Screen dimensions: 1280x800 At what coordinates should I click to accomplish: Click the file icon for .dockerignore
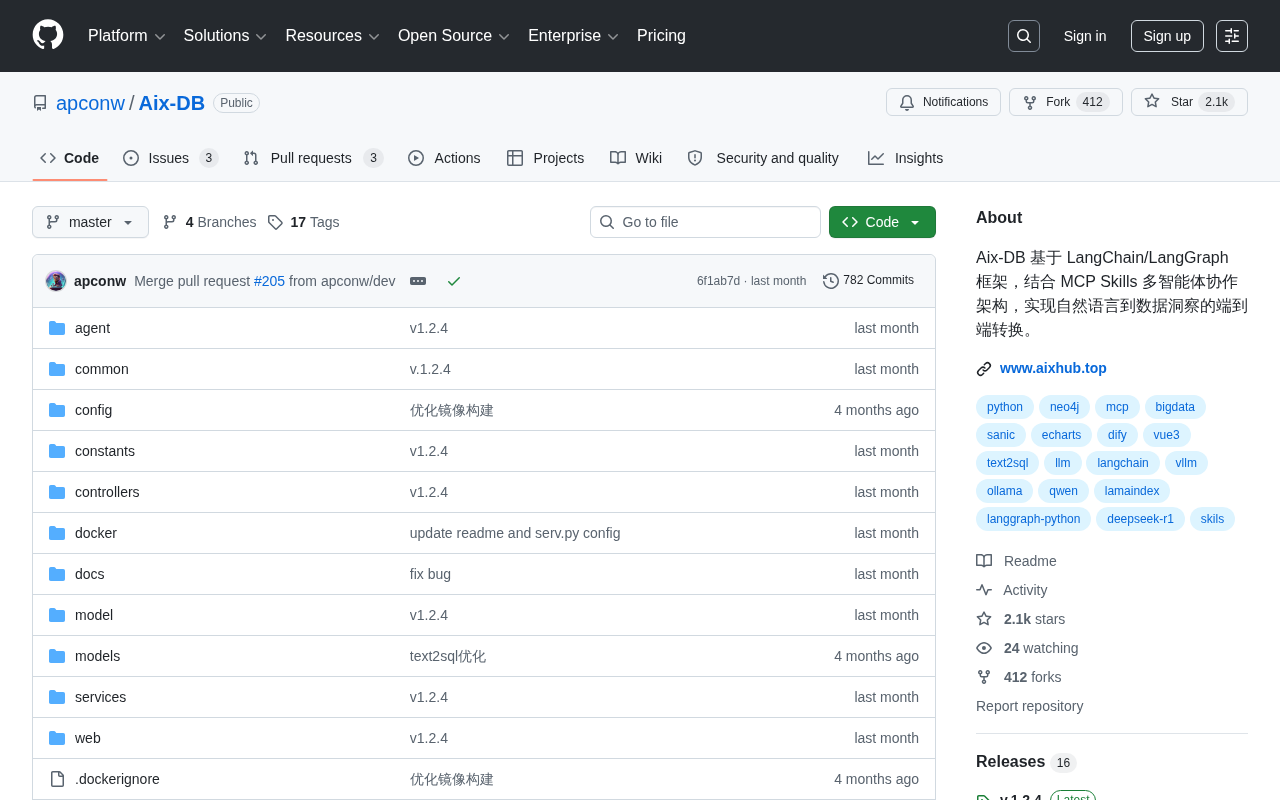57,779
